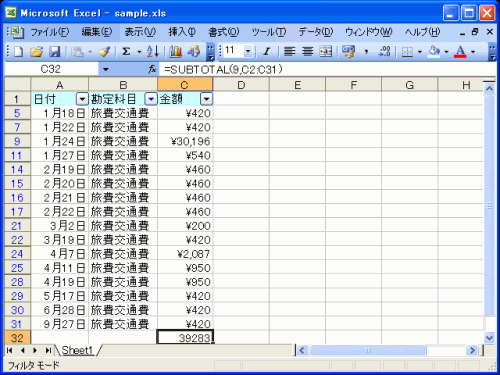Open the ファイル(F) menu
Image resolution: width=500 pixels, height=375 pixels.
pyautogui.click(x=50, y=32)
